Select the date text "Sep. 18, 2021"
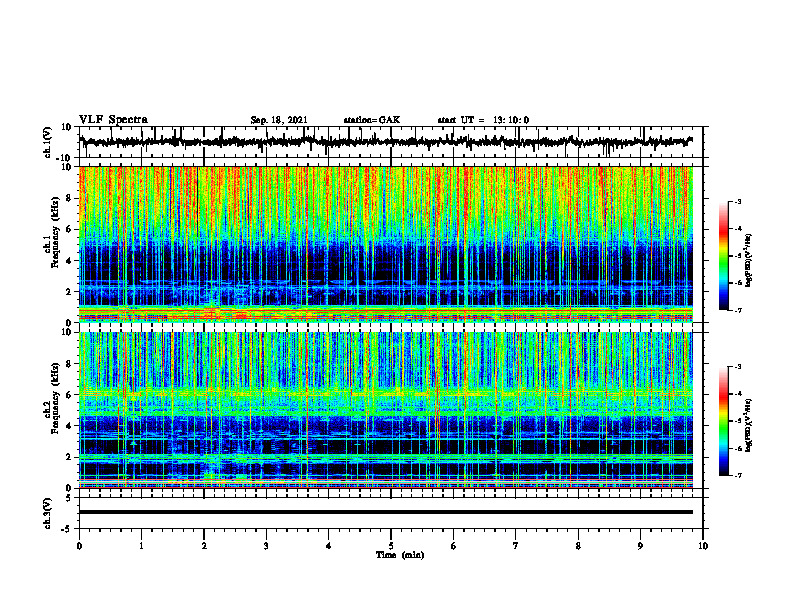792x612 pixels. pos(279,120)
